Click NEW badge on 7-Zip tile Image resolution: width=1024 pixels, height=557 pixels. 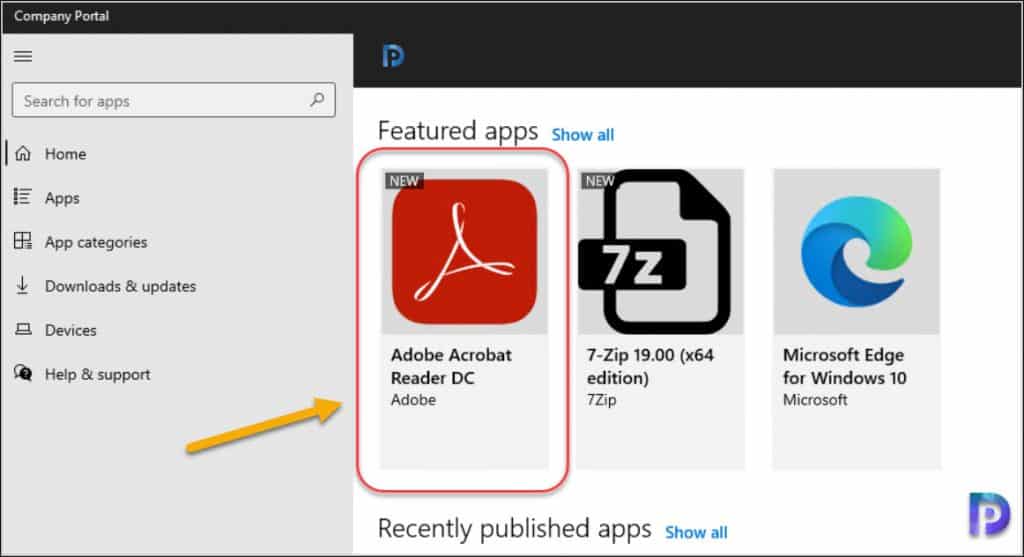(x=600, y=181)
